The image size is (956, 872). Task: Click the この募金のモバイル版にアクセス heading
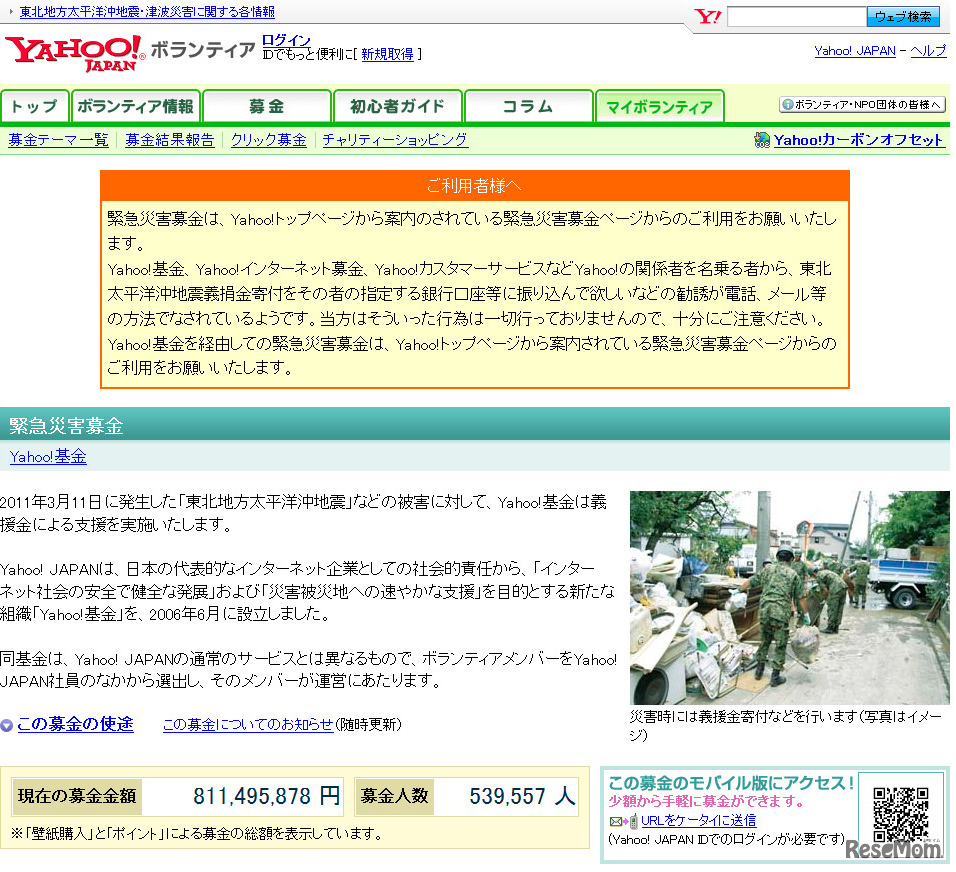(731, 784)
